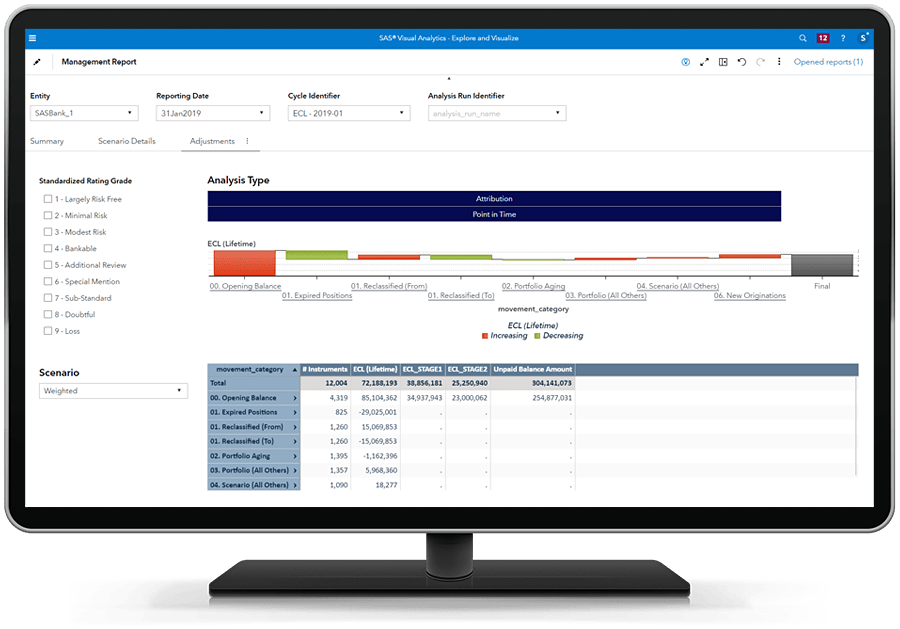Click the search magnifier icon
The width and height of the screenshot is (900, 629).
coord(802,38)
